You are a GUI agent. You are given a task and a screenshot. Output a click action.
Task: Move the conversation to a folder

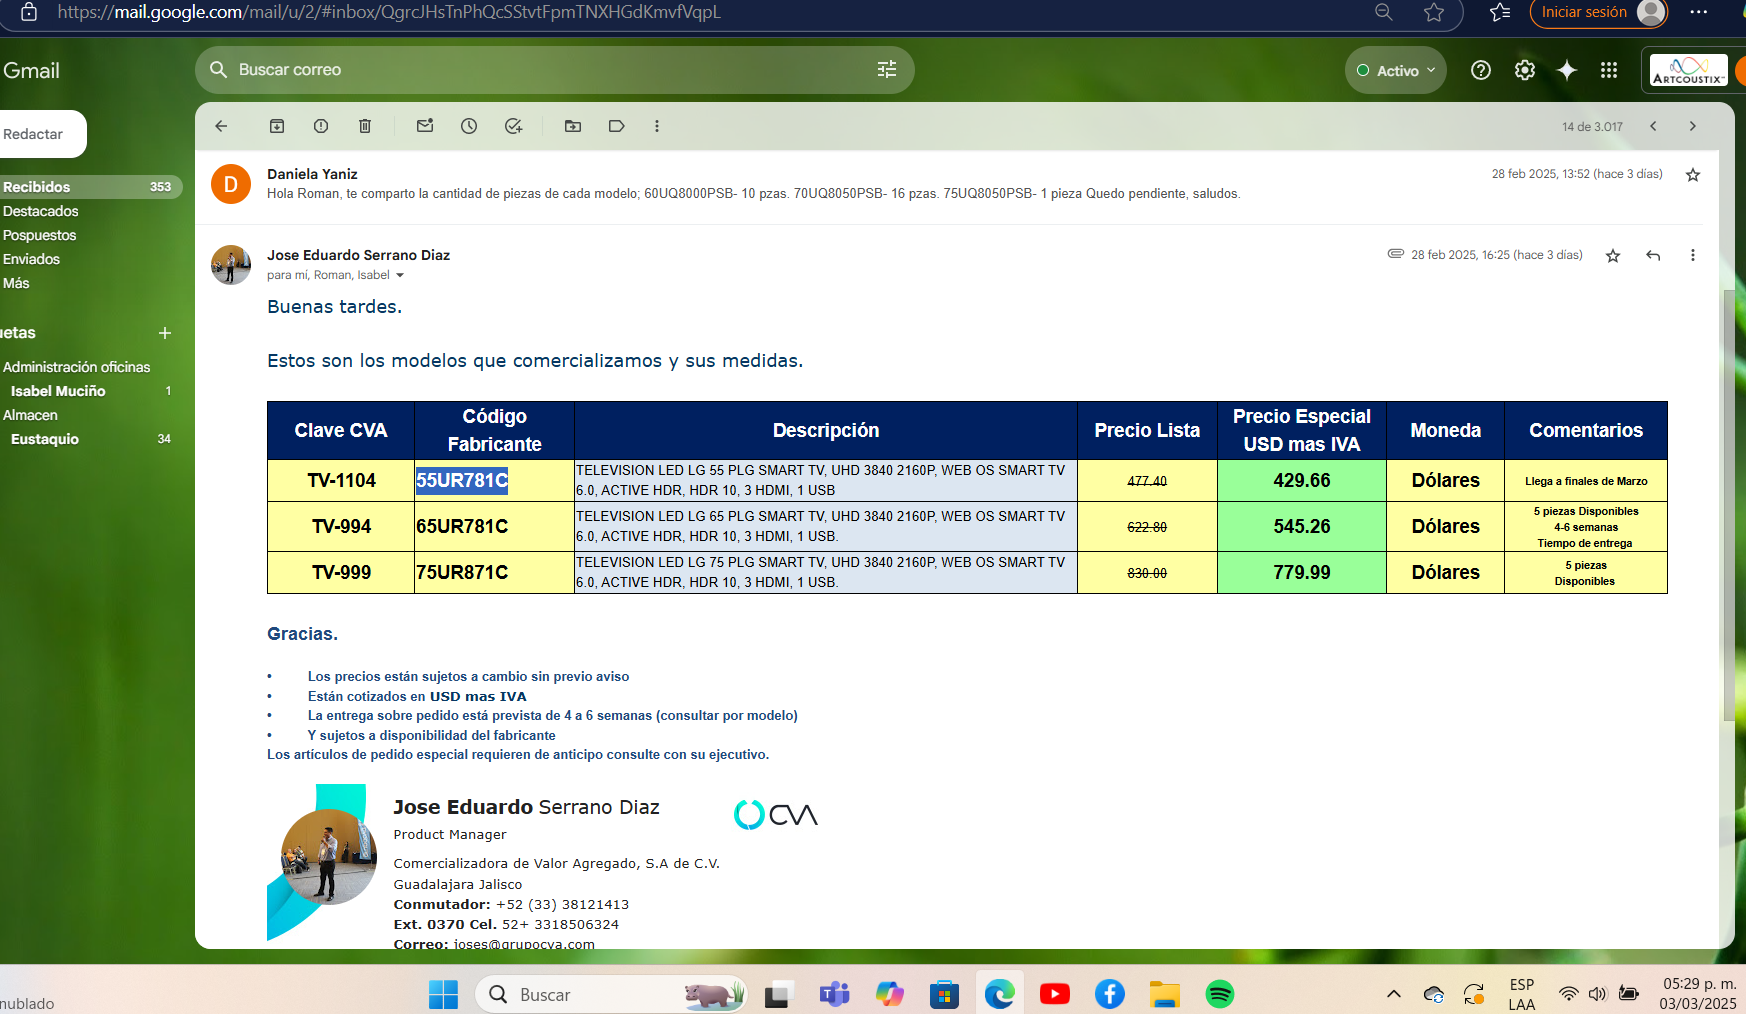click(x=573, y=126)
